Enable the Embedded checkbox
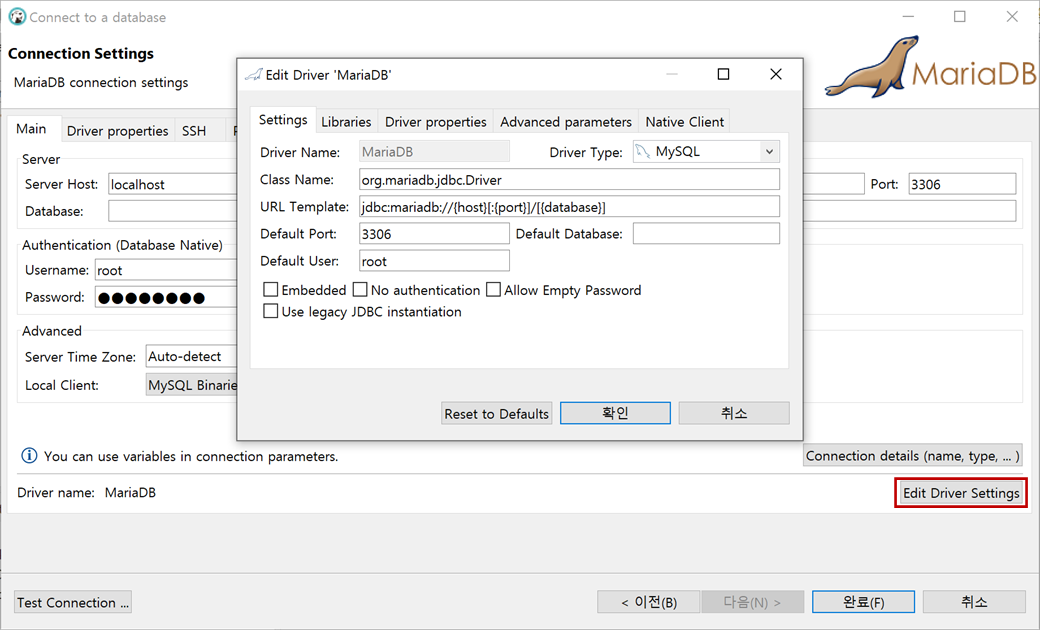The width and height of the screenshot is (1040, 630). pos(271,290)
